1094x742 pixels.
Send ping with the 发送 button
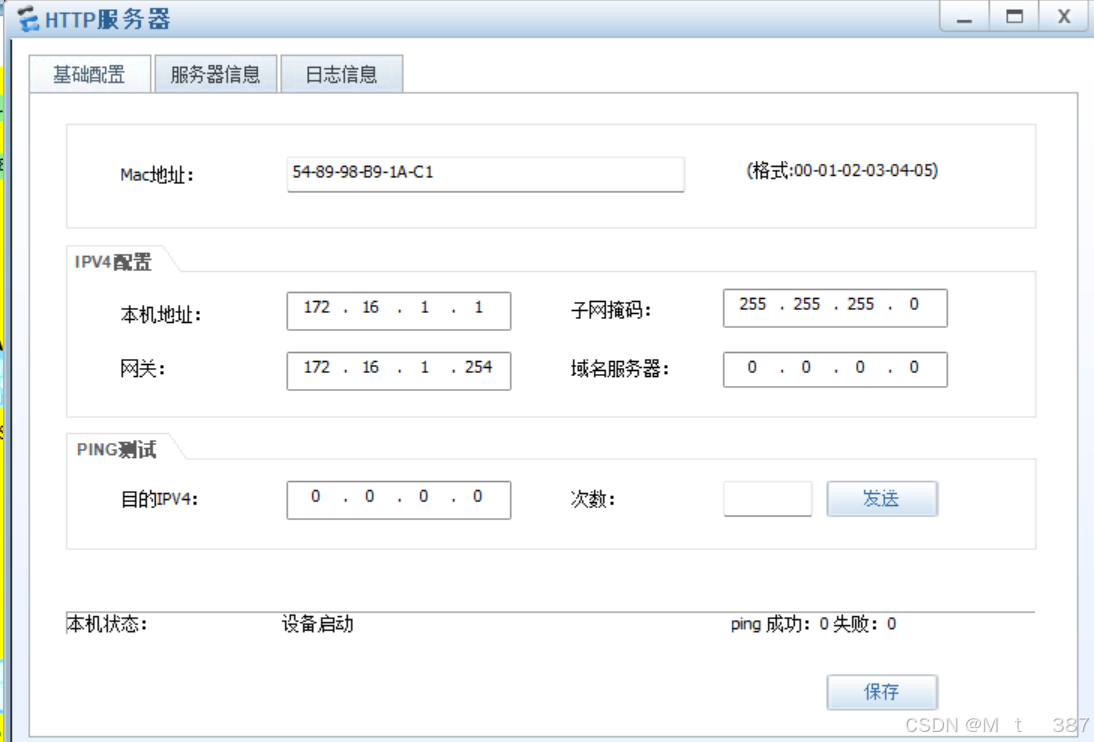tap(882, 498)
